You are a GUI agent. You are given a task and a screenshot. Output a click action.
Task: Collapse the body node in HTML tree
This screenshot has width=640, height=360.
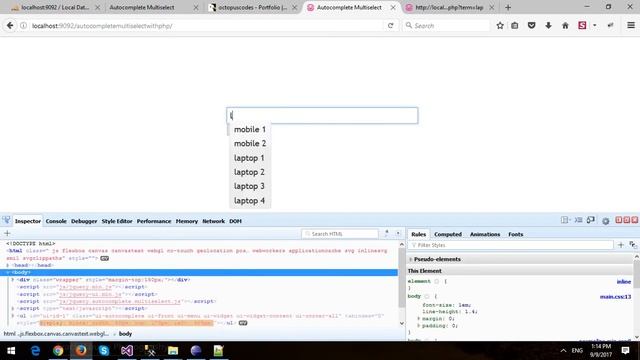(8, 272)
